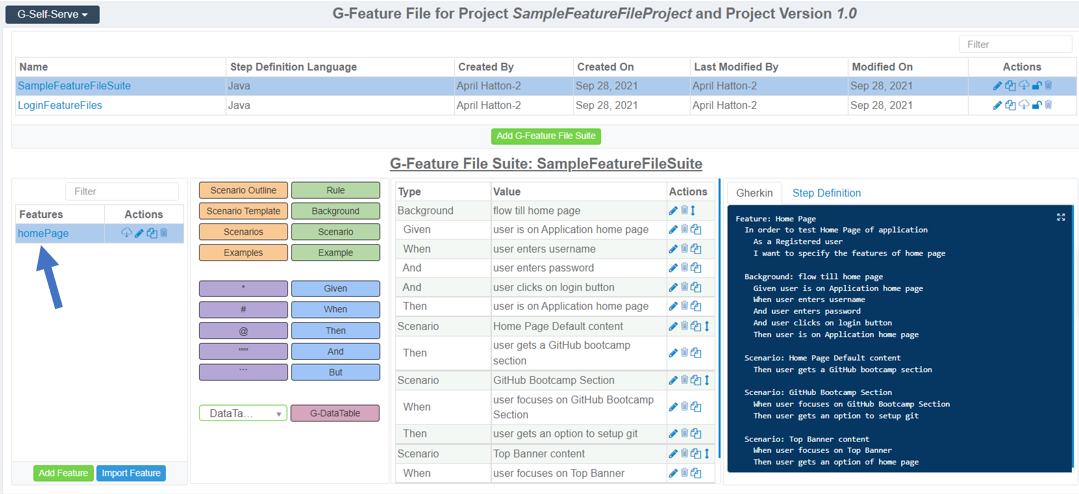Image resolution: width=1079 pixels, height=494 pixels.
Task: Delete the homePage feature
Action: pyautogui.click(x=164, y=233)
